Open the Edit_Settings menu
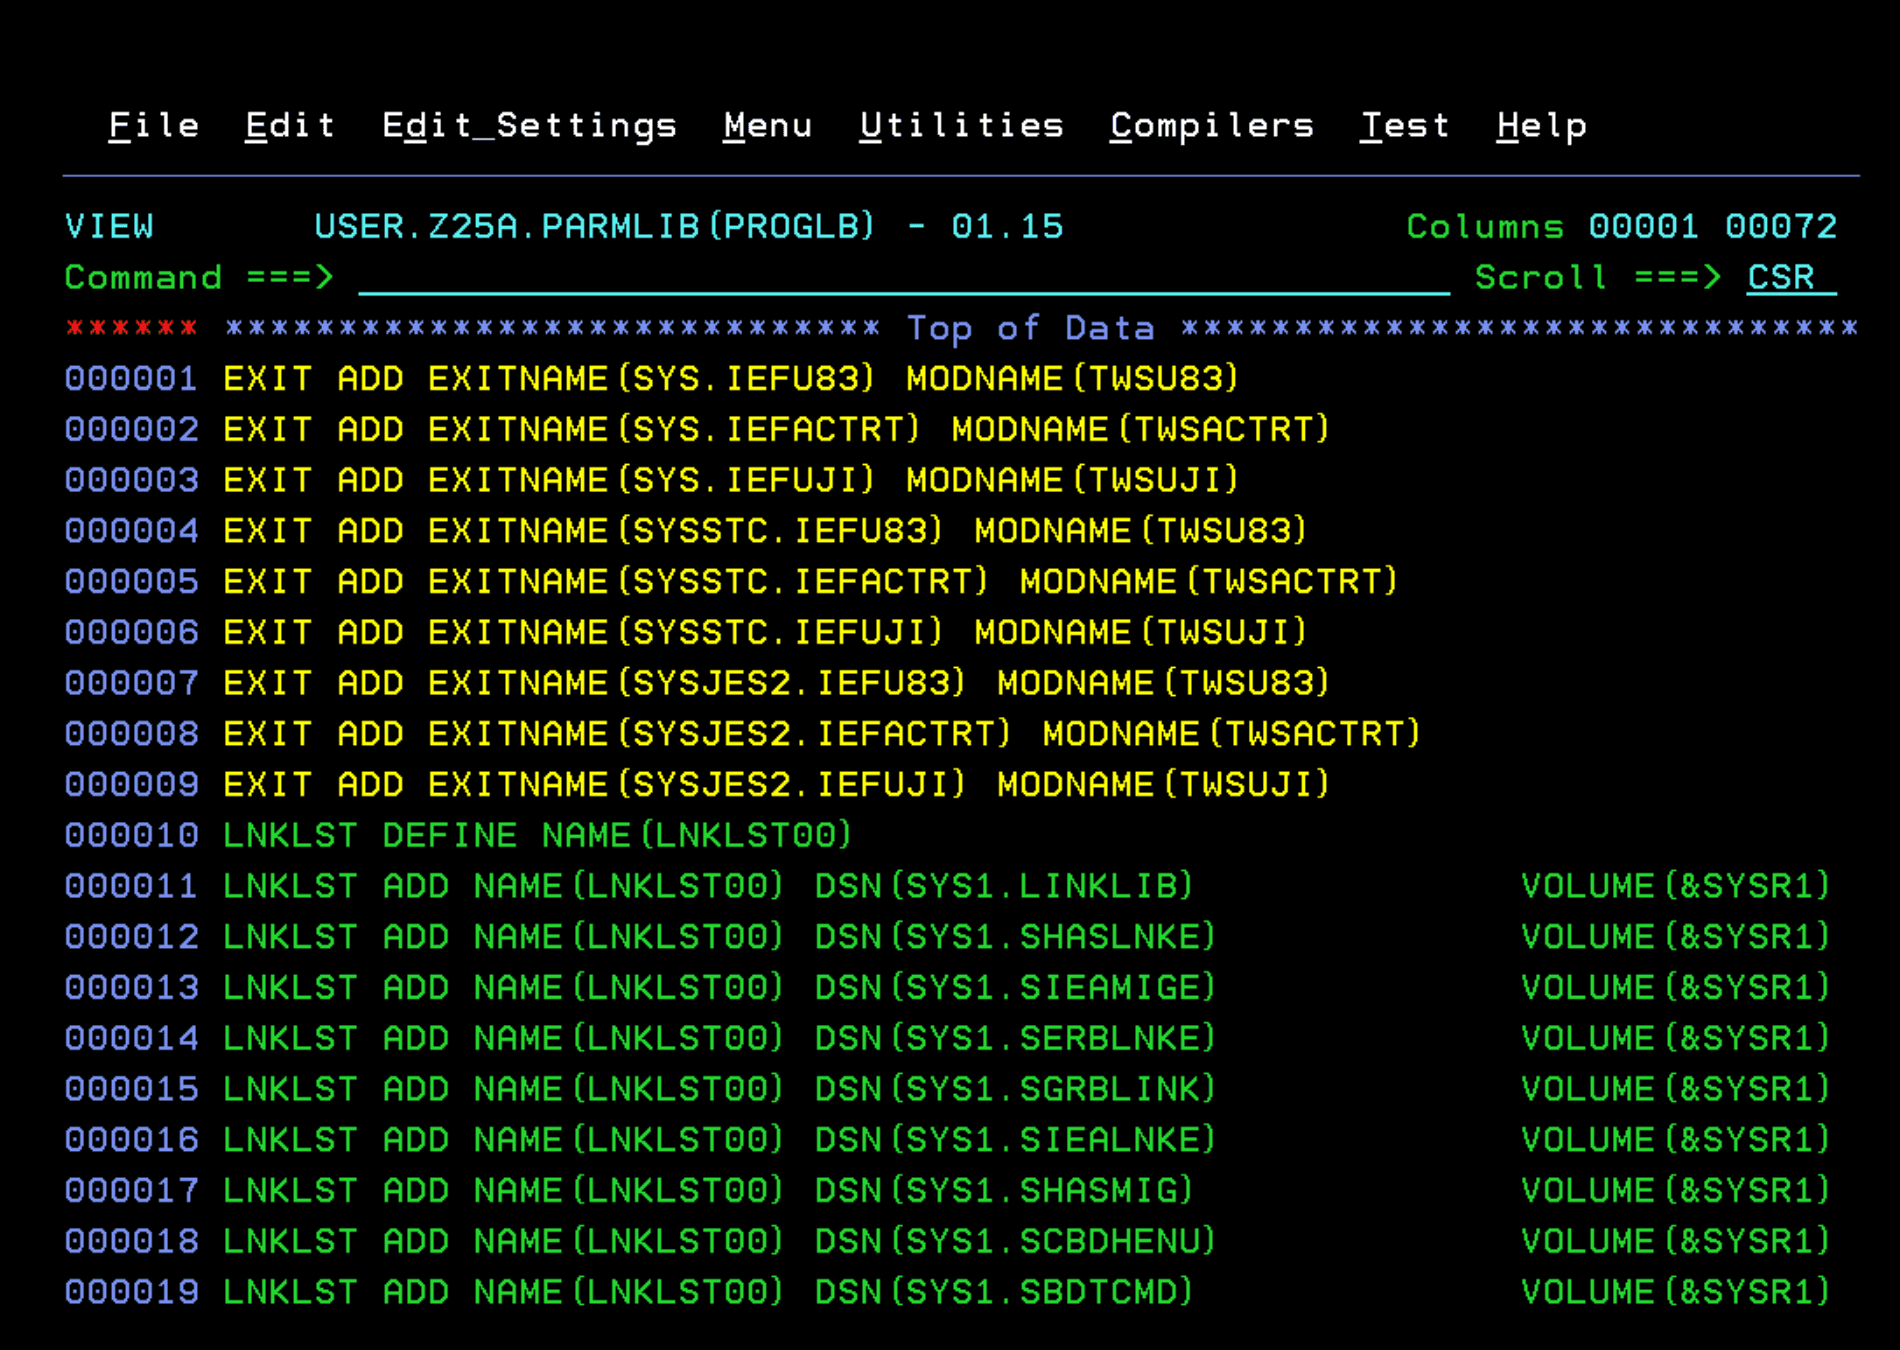Screen dimensions: 1900x1350 529,126
